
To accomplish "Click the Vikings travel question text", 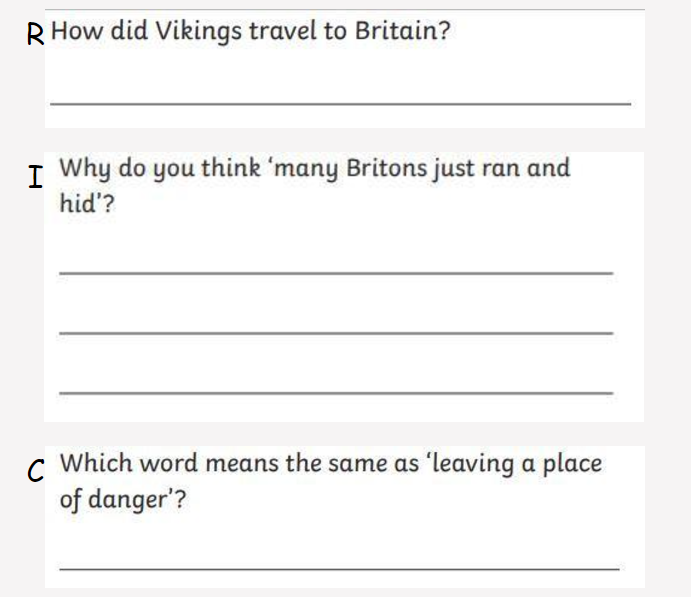I will [250, 32].
